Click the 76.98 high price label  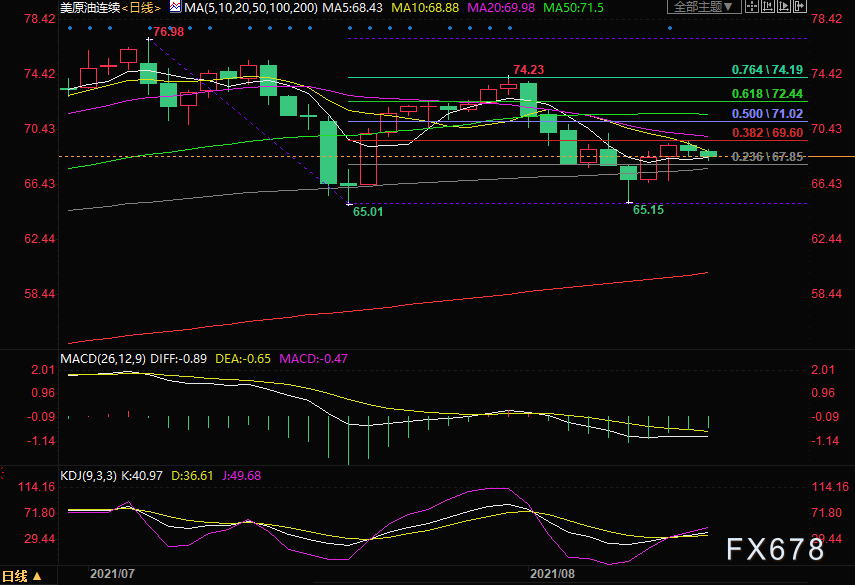pyautogui.click(x=168, y=32)
